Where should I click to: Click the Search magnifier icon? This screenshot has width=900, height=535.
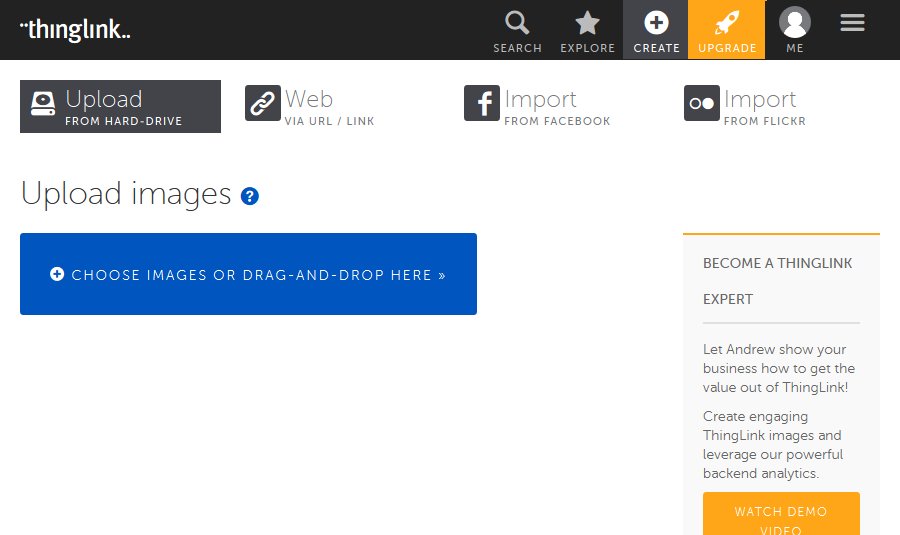click(x=517, y=23)
